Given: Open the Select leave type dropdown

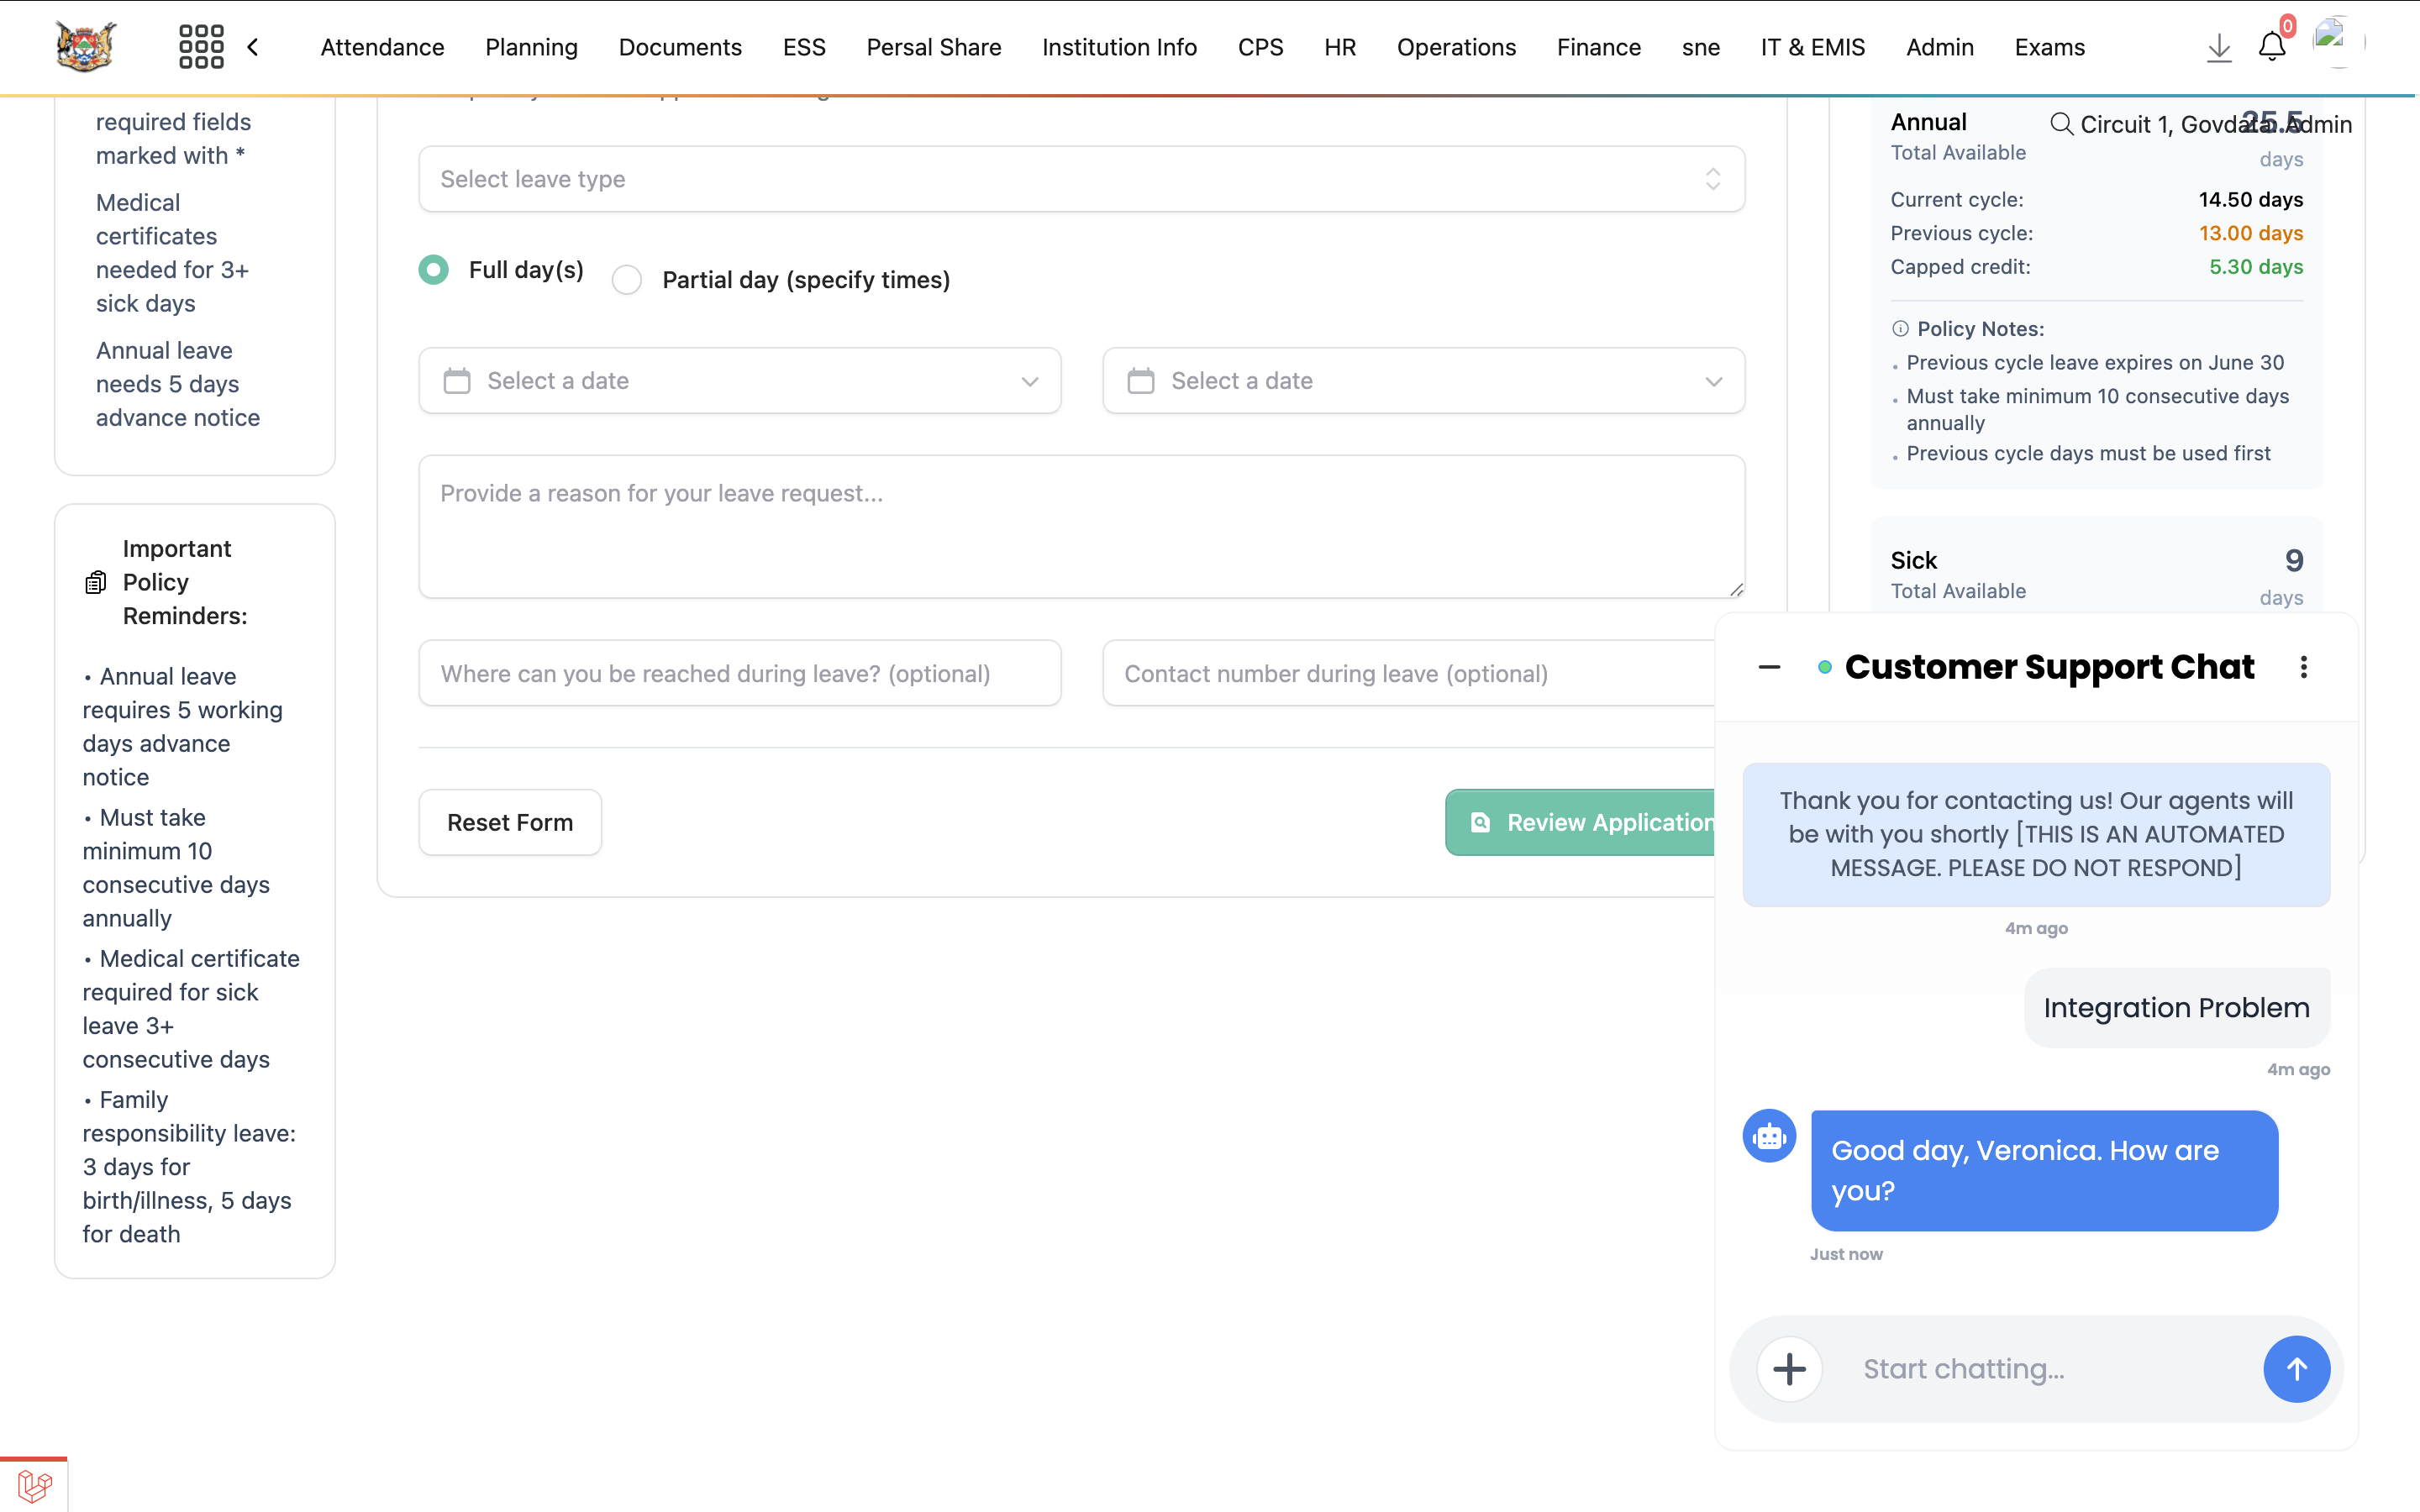Looking at the screenshot, I should click(1081, 179).
